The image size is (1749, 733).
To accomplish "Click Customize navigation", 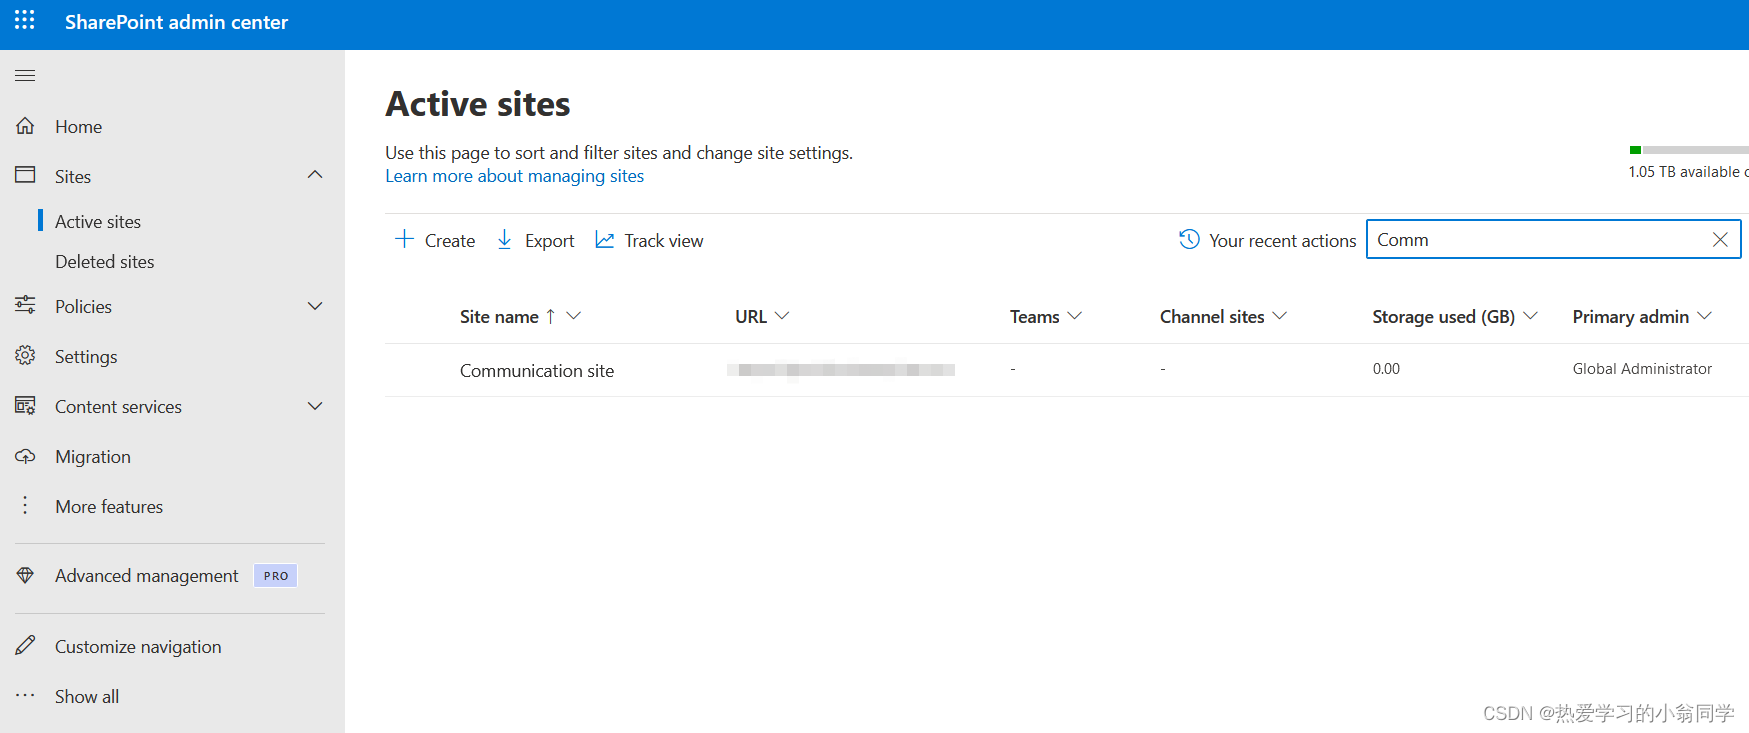I will 138,647.
